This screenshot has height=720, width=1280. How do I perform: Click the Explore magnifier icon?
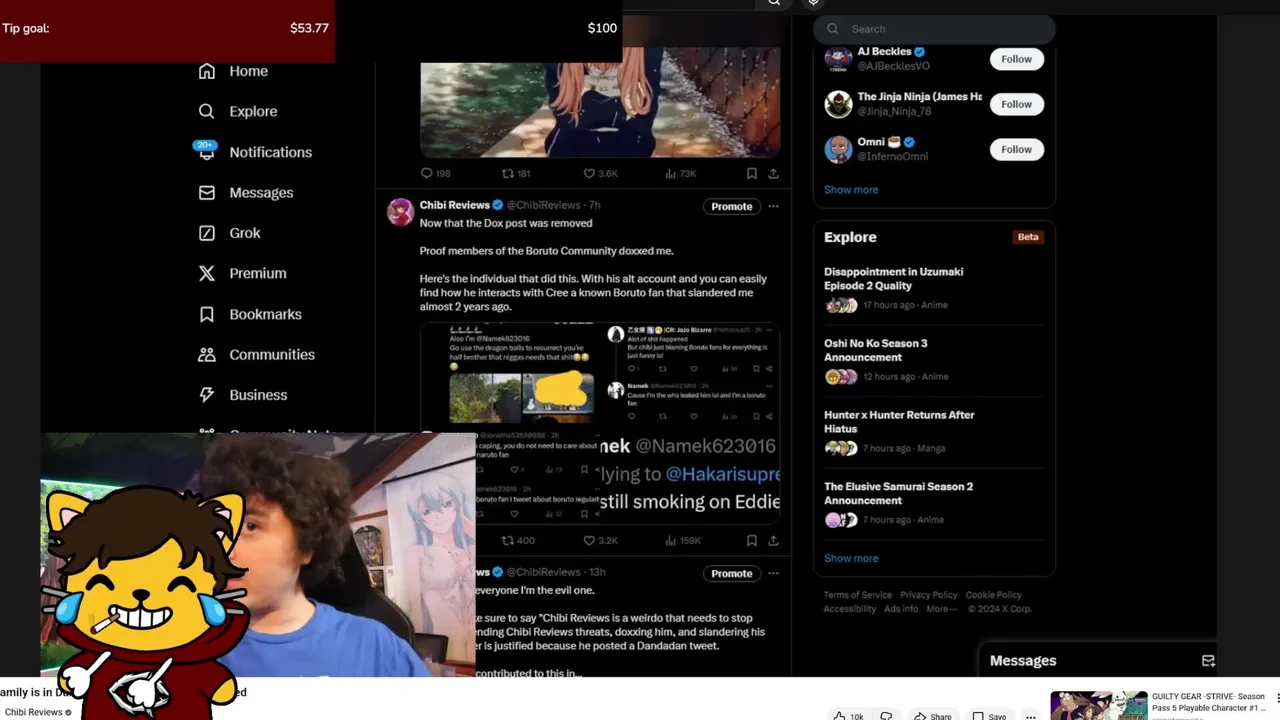point(207,111)
